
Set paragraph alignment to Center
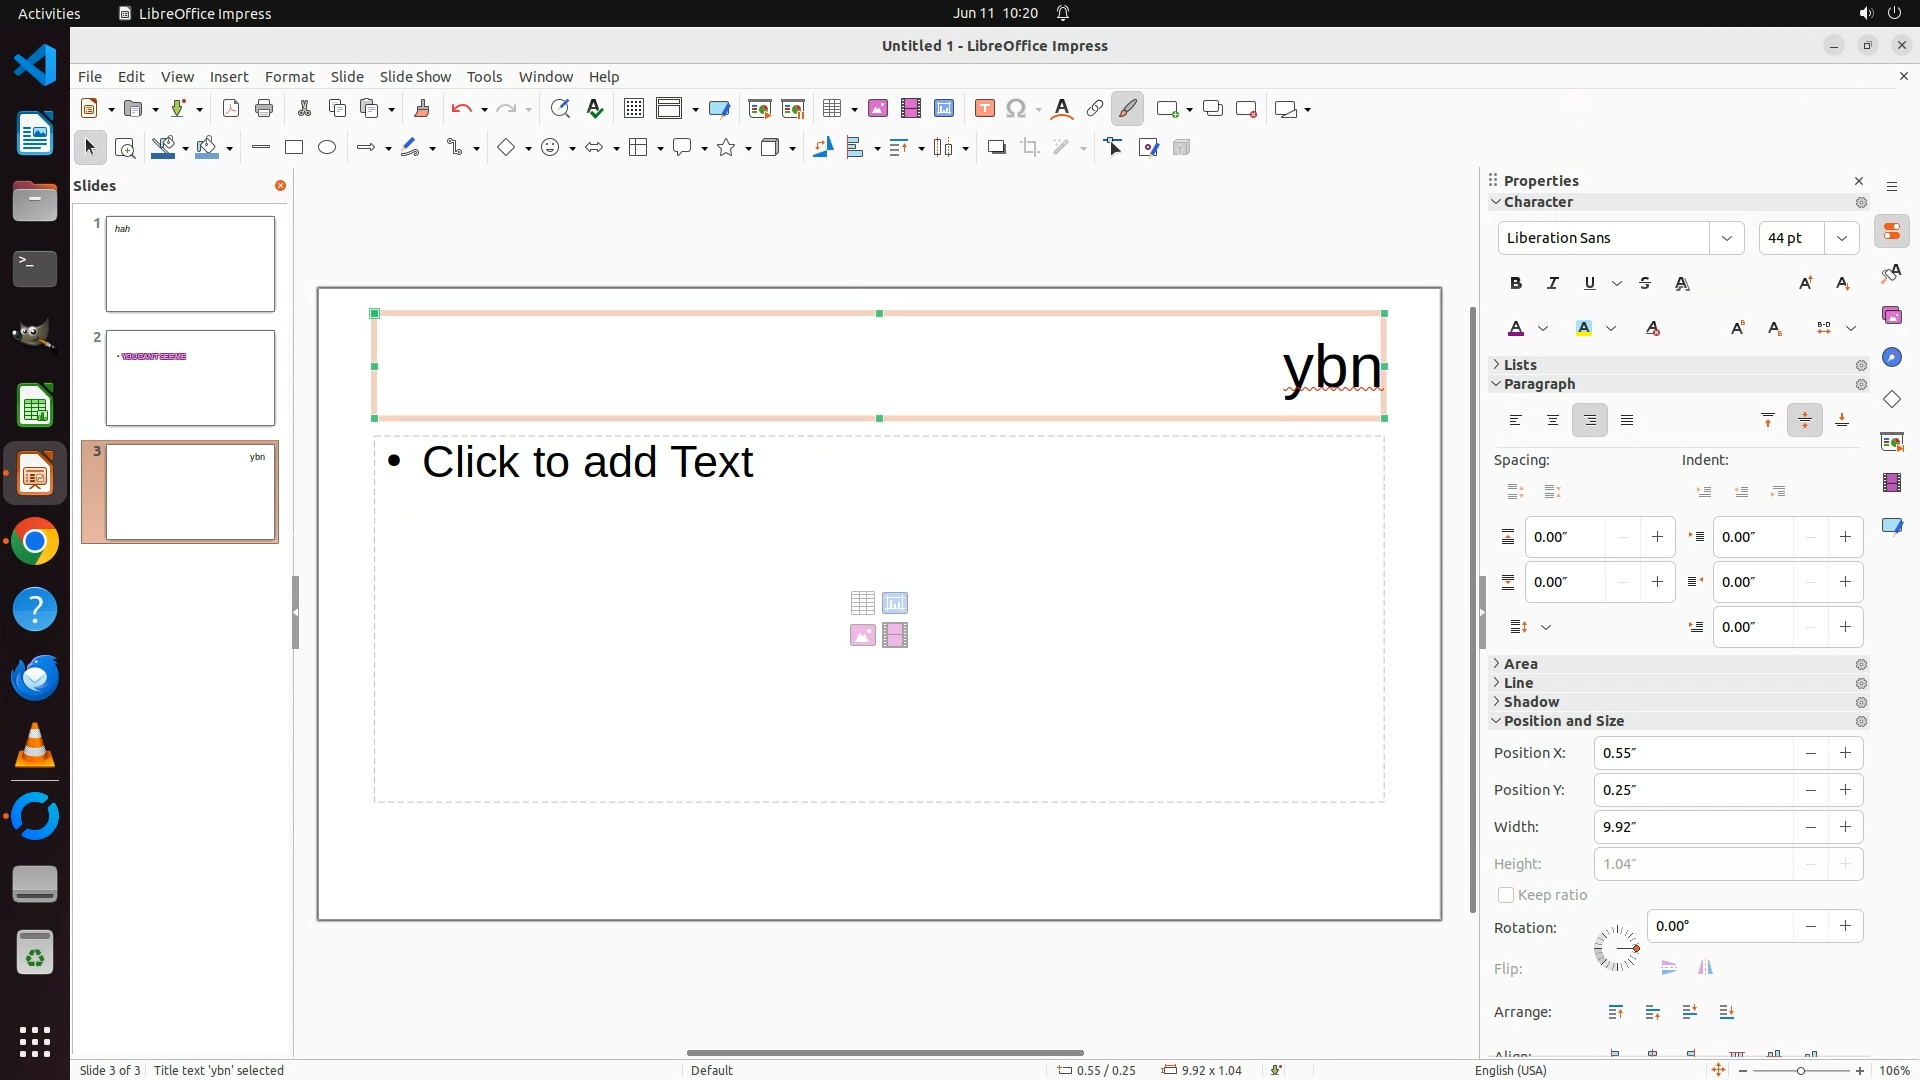click(1552, 421)
